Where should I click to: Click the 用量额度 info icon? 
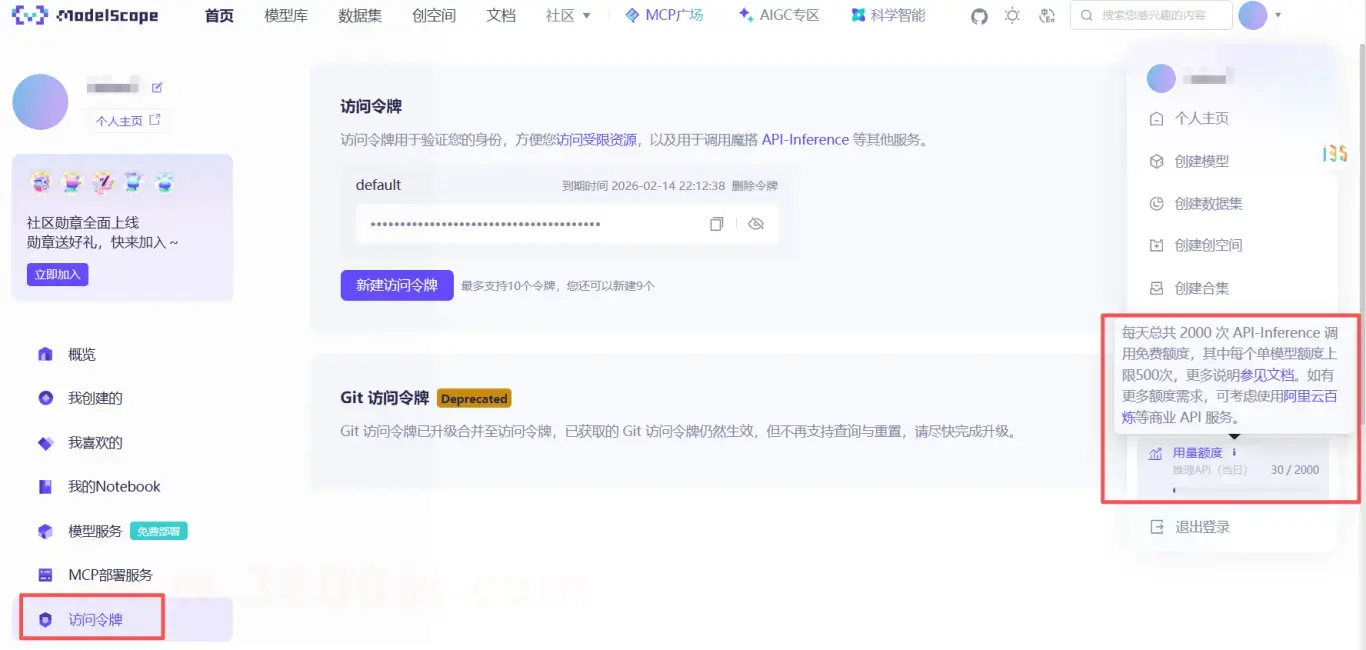coord(1234,453)
